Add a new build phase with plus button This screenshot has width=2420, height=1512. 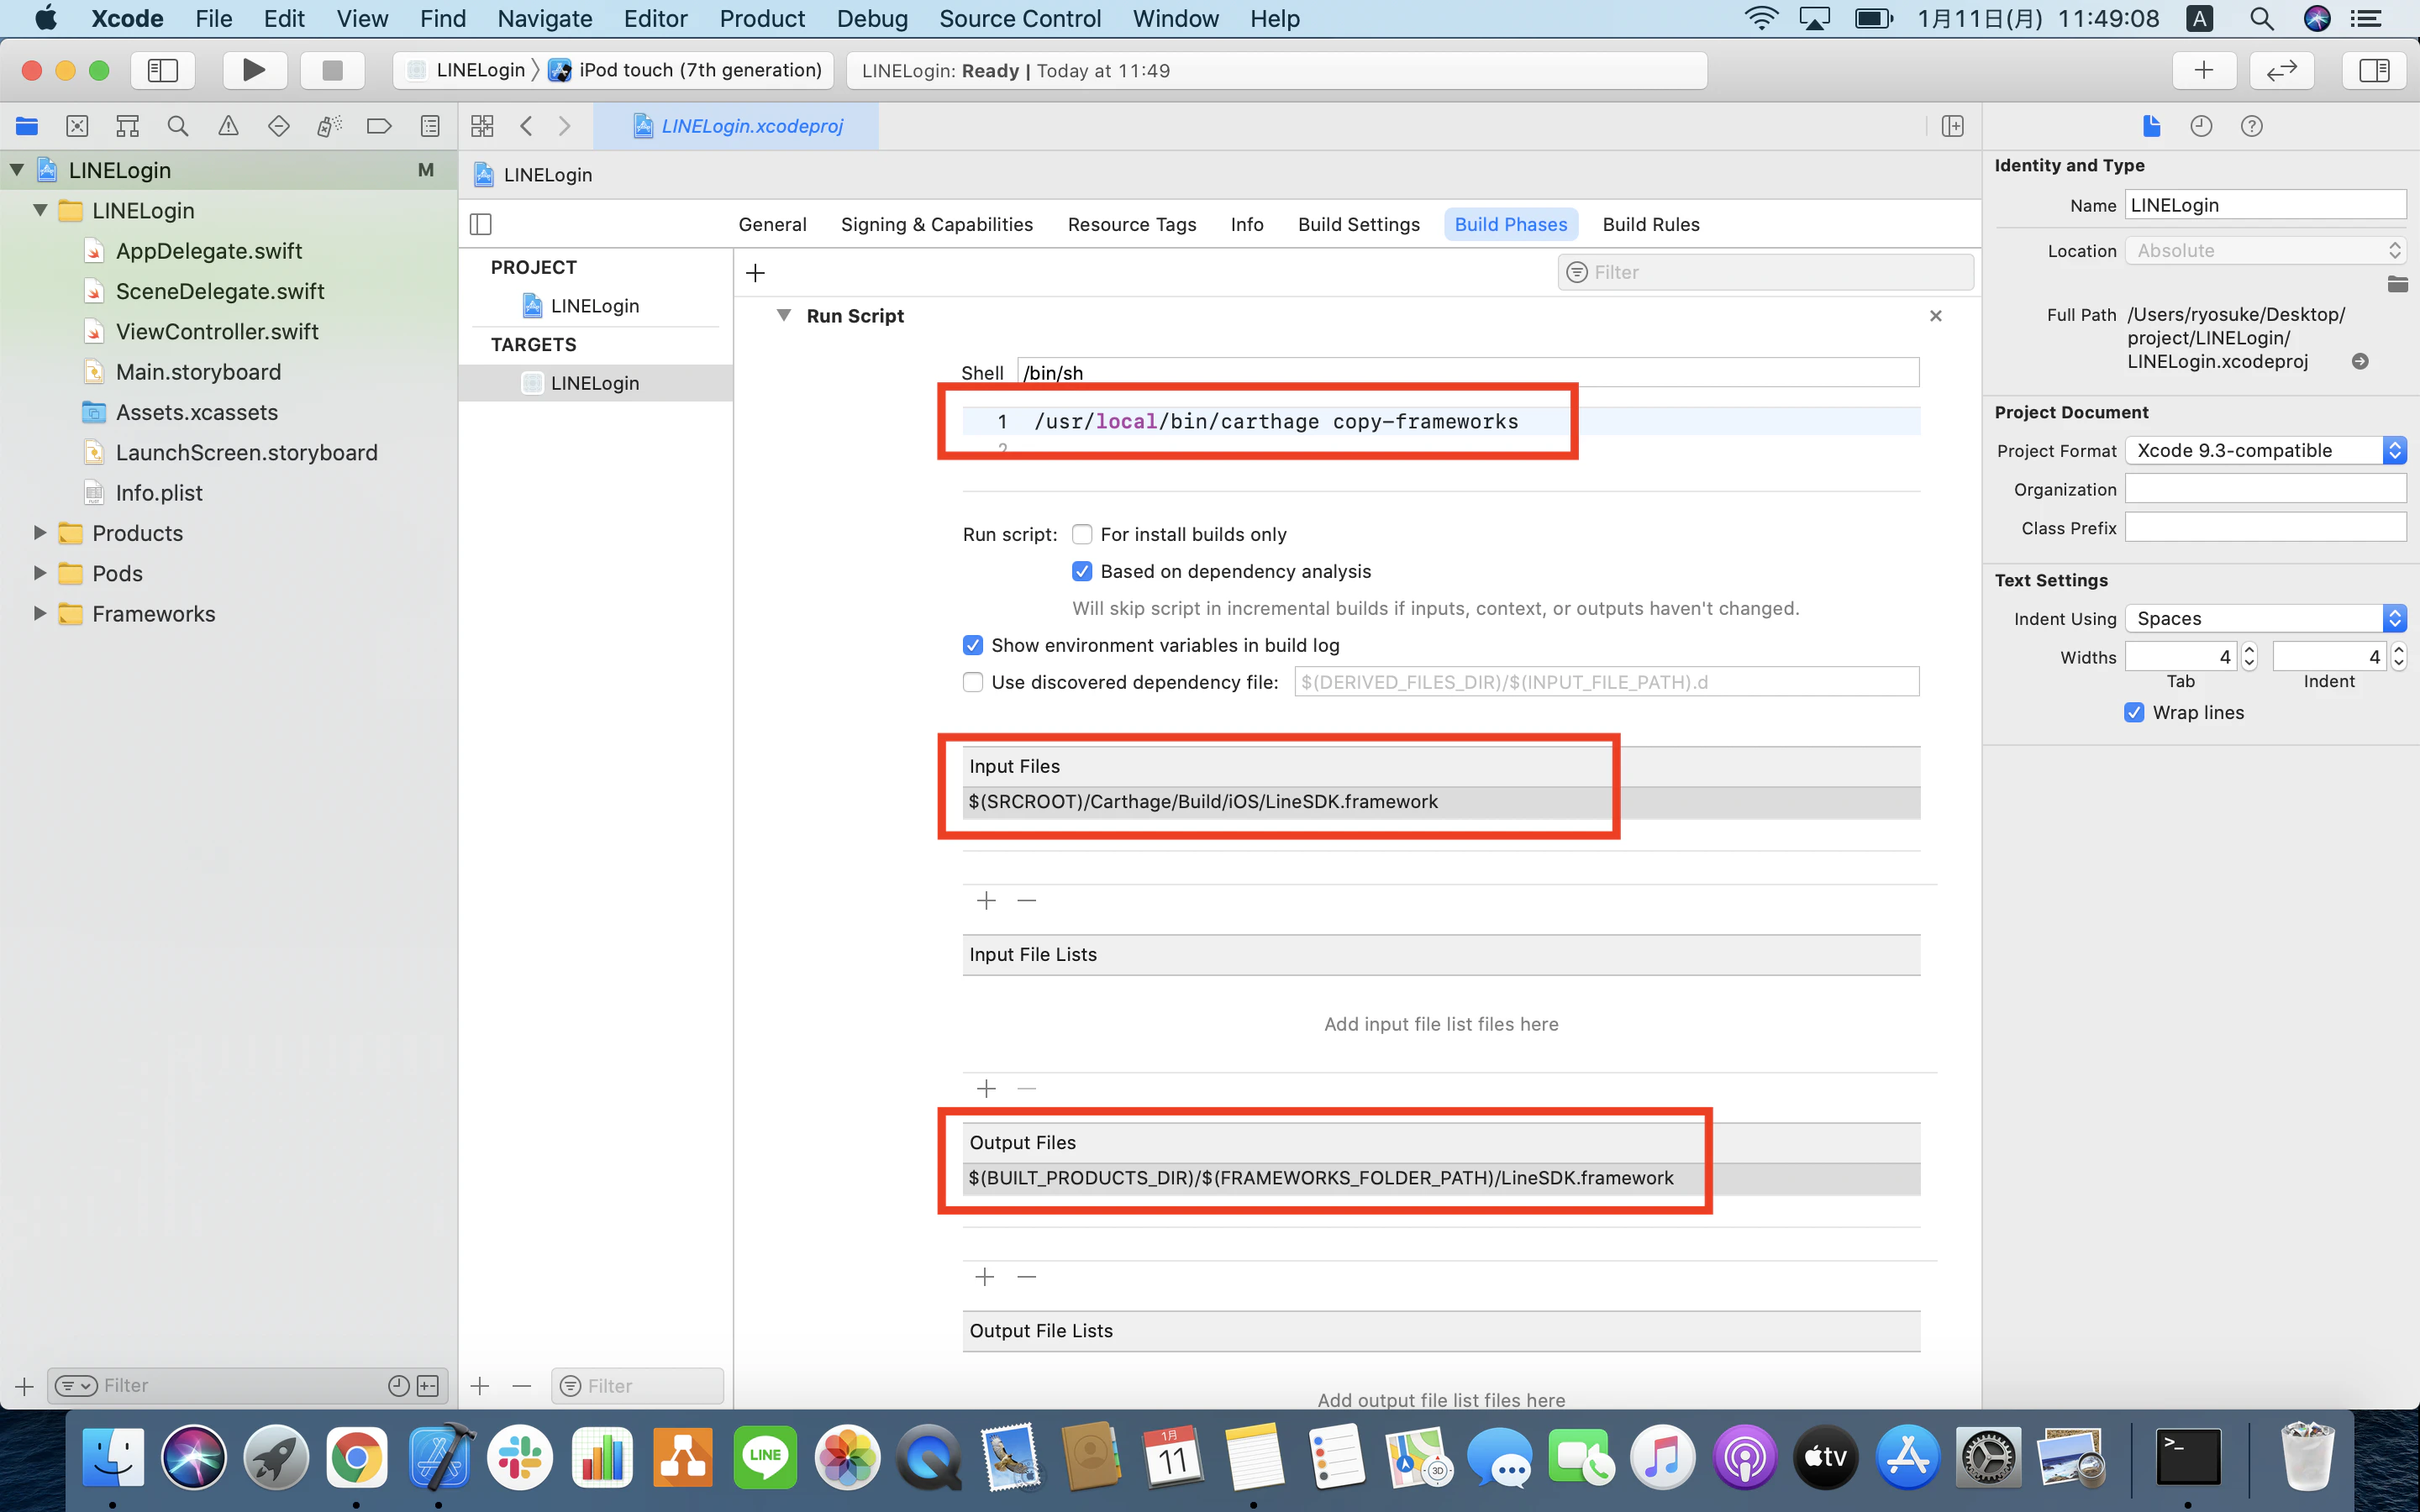[755, 272]
